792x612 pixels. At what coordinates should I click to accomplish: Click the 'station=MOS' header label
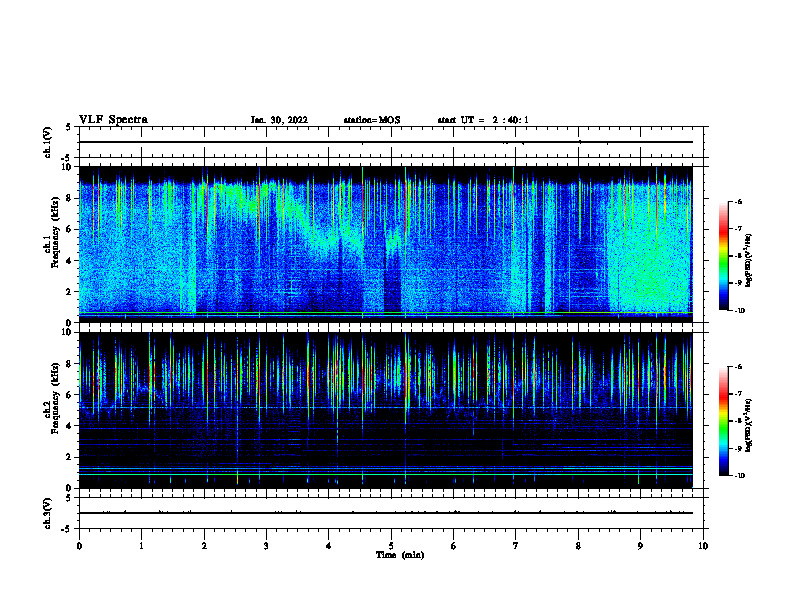372,120
